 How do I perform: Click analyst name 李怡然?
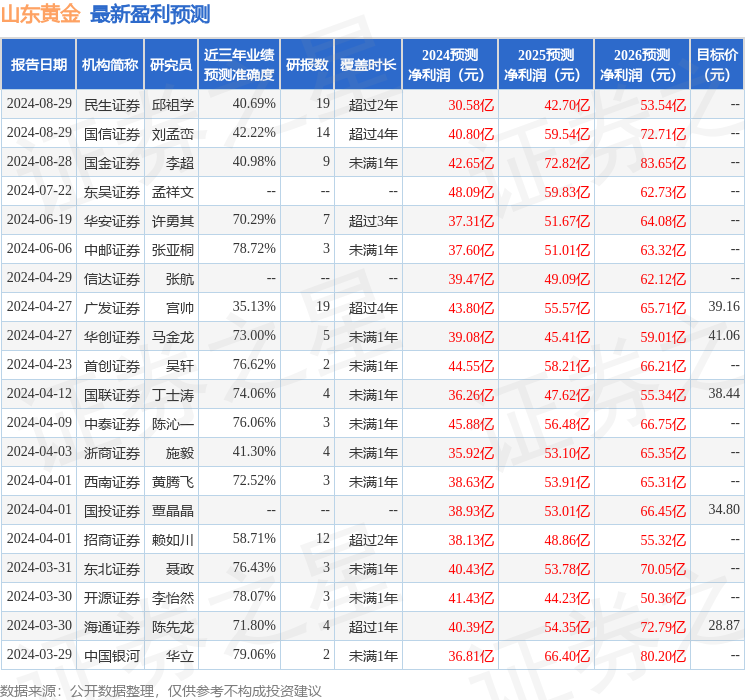pyautogui.click(x=173, y=598)
